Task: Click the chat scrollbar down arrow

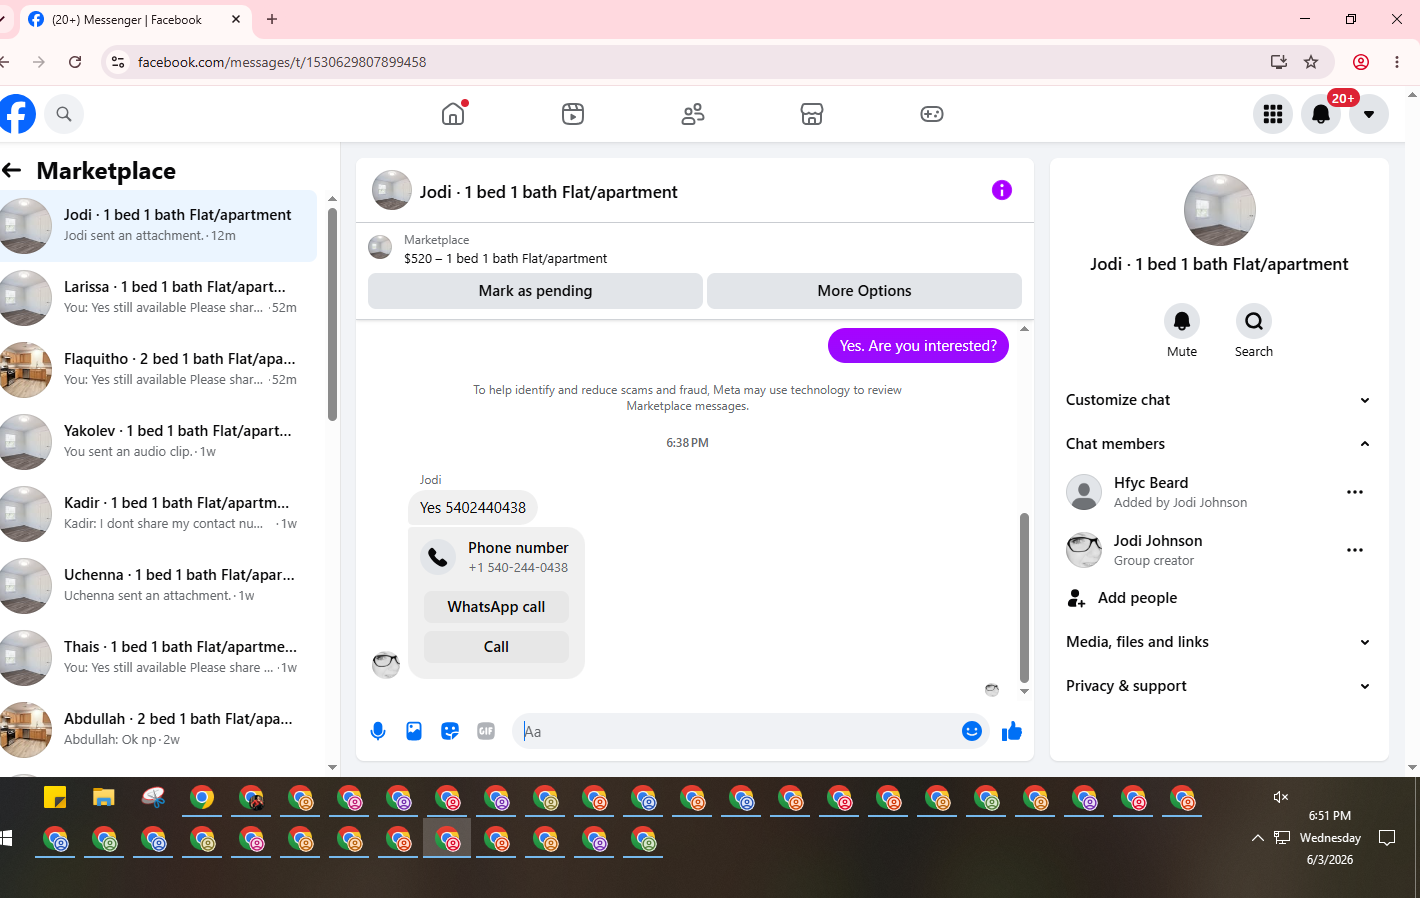Action: click(x=1024, y=691)
